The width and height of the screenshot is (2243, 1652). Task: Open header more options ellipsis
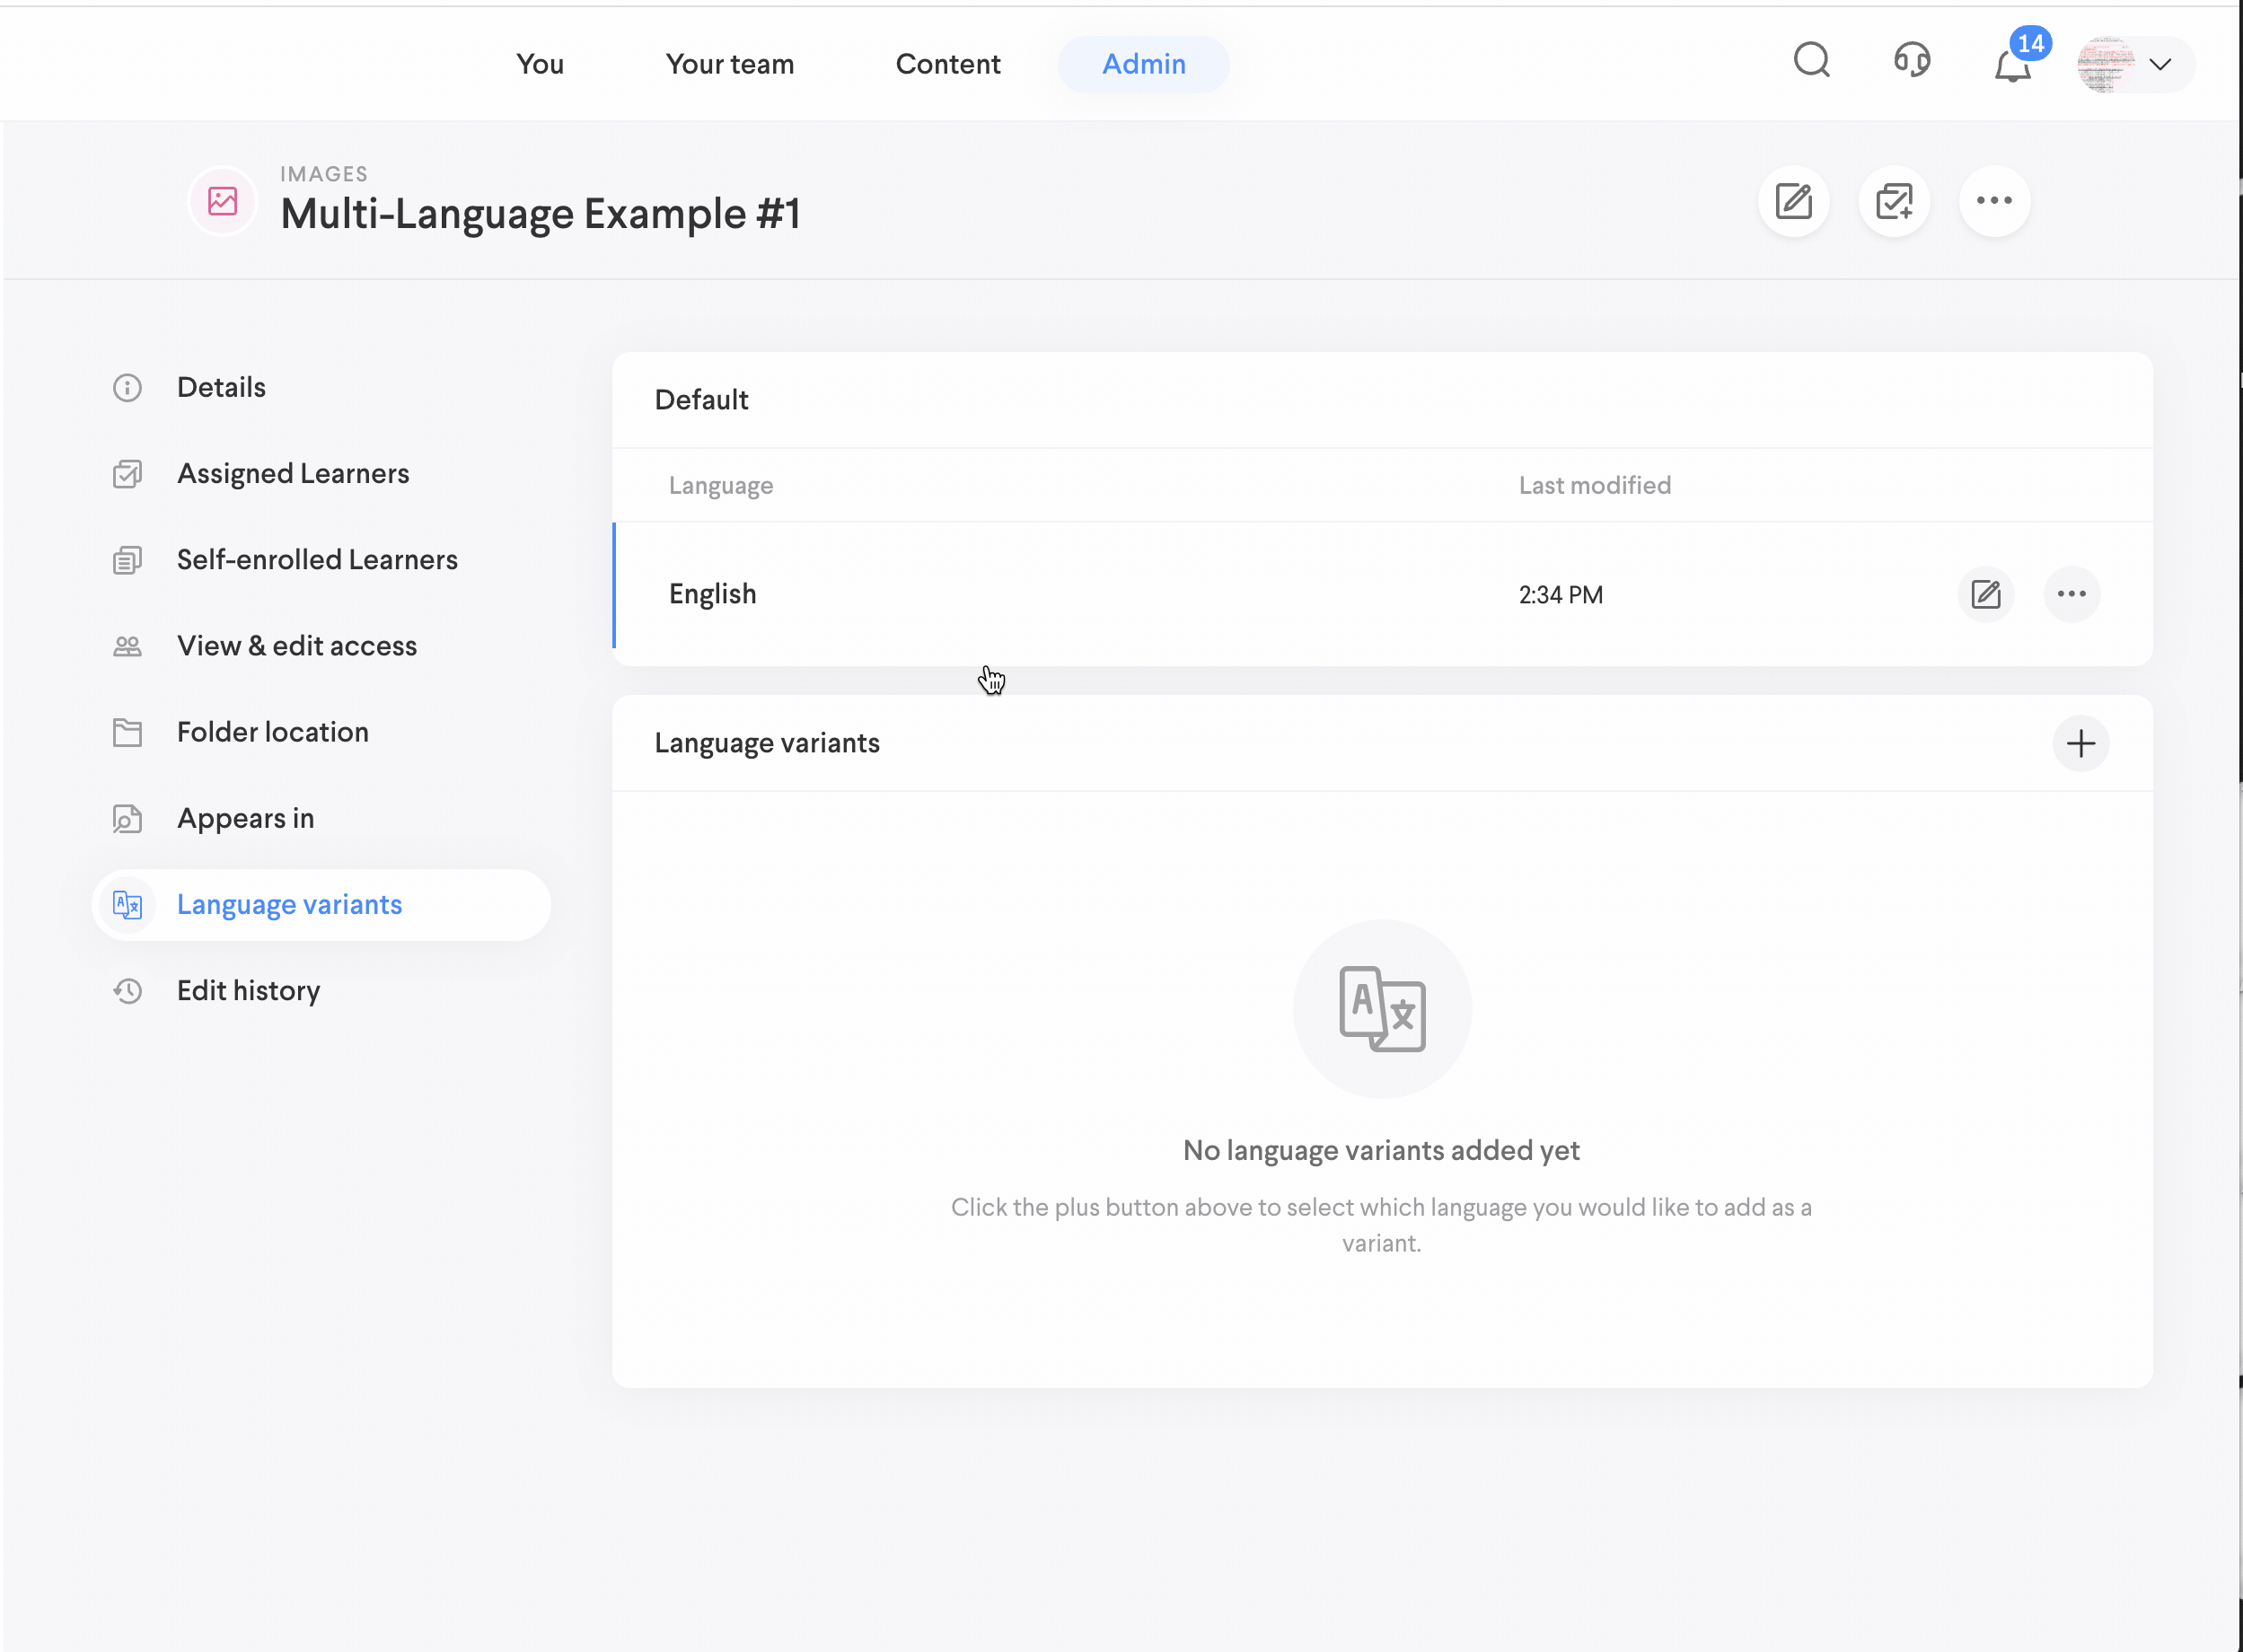[x=1993, y=202]
